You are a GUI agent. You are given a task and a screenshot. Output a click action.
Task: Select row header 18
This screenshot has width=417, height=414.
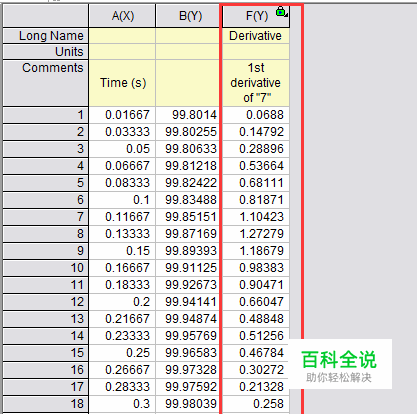click(x=46, y=404)
